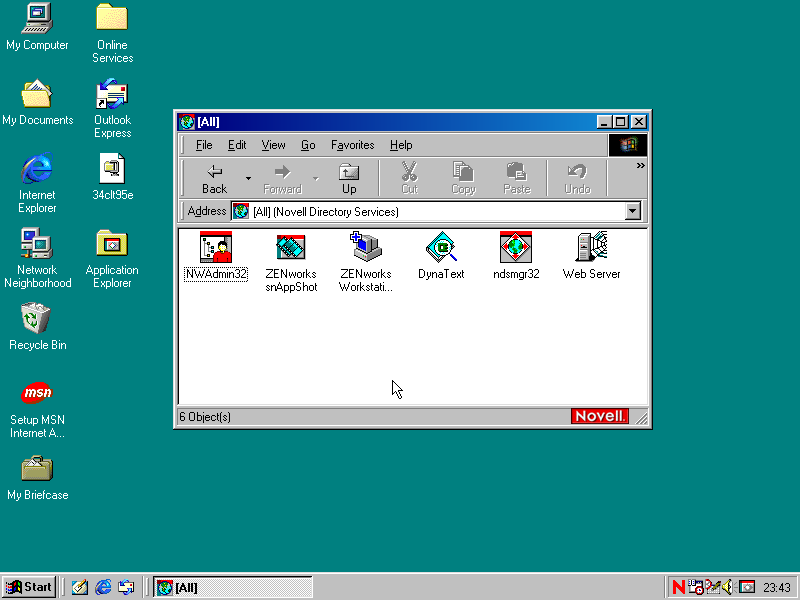The image size is (800, 600).
Task: Go Up one level
Action: click(x=349, y=178)
